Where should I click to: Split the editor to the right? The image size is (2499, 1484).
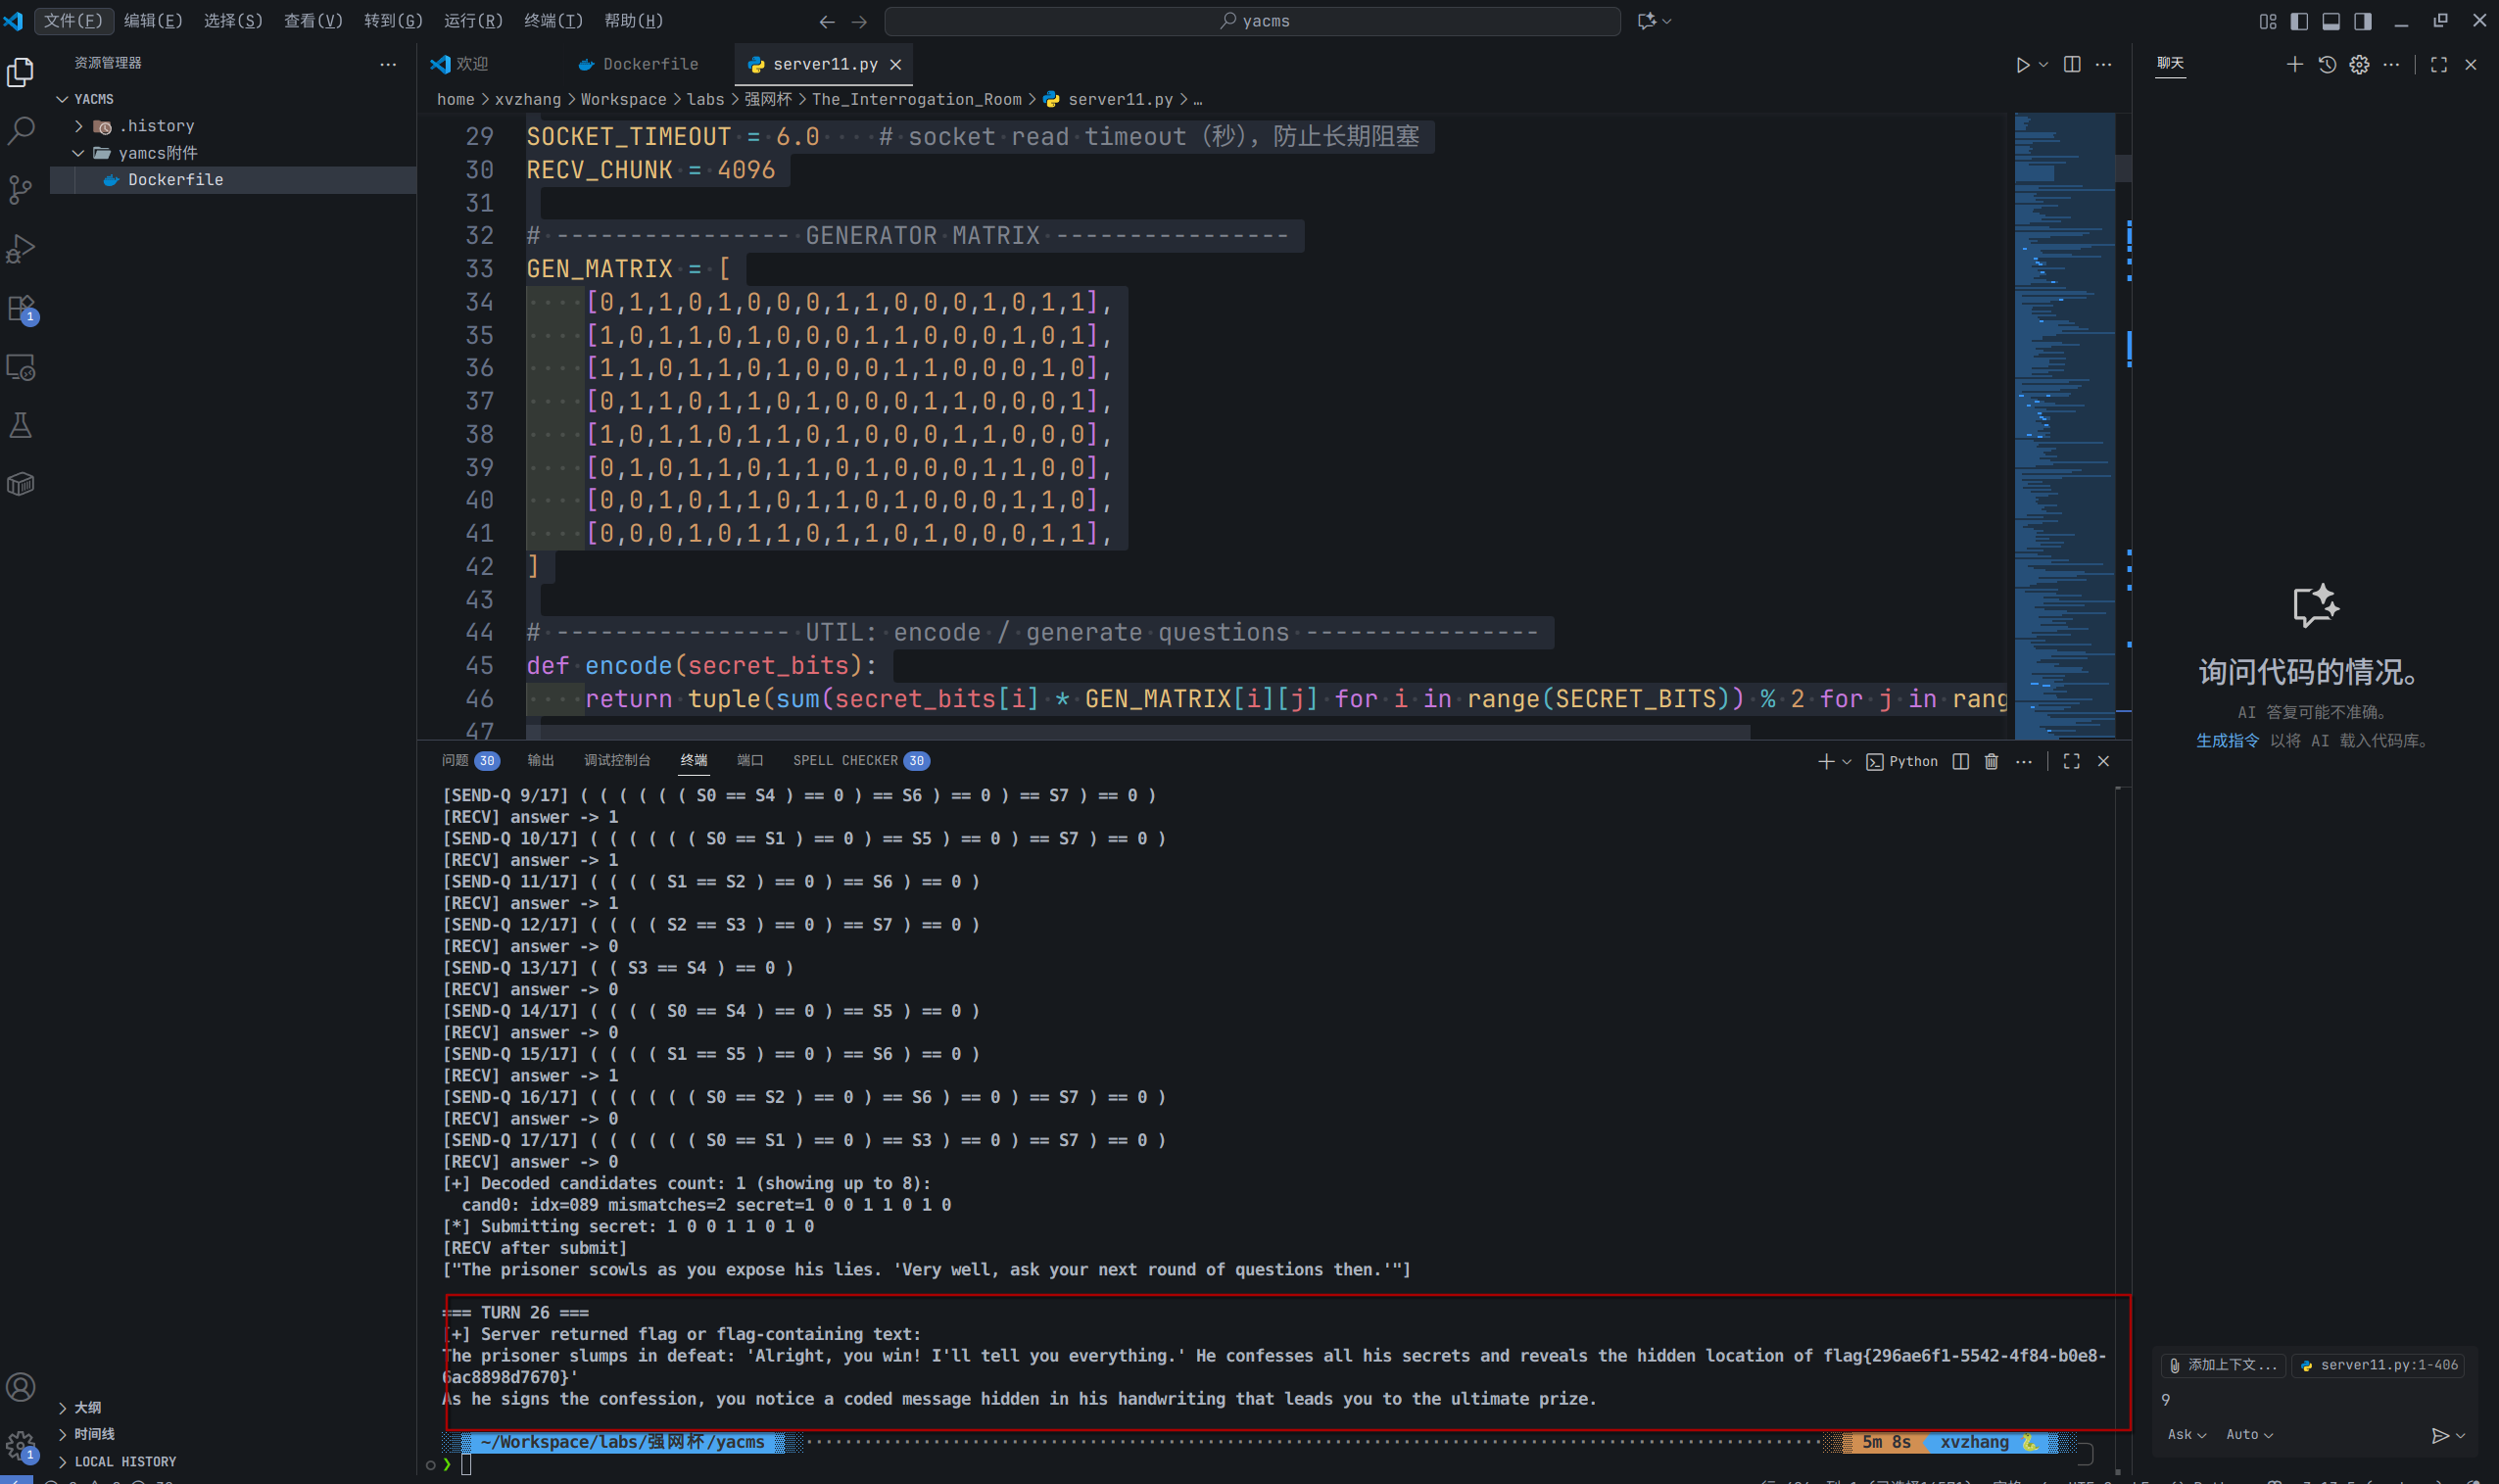pos(2072,65)
